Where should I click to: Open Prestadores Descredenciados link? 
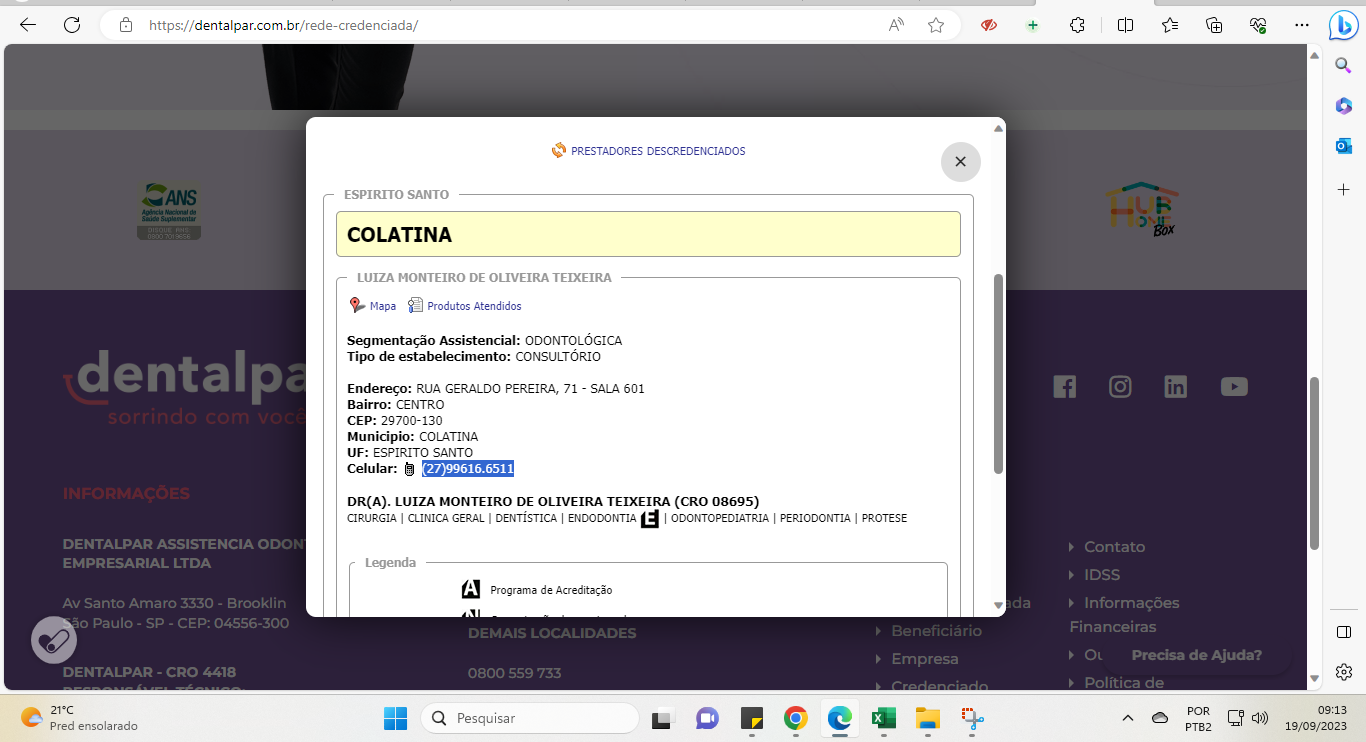click(x=657, y=151)
